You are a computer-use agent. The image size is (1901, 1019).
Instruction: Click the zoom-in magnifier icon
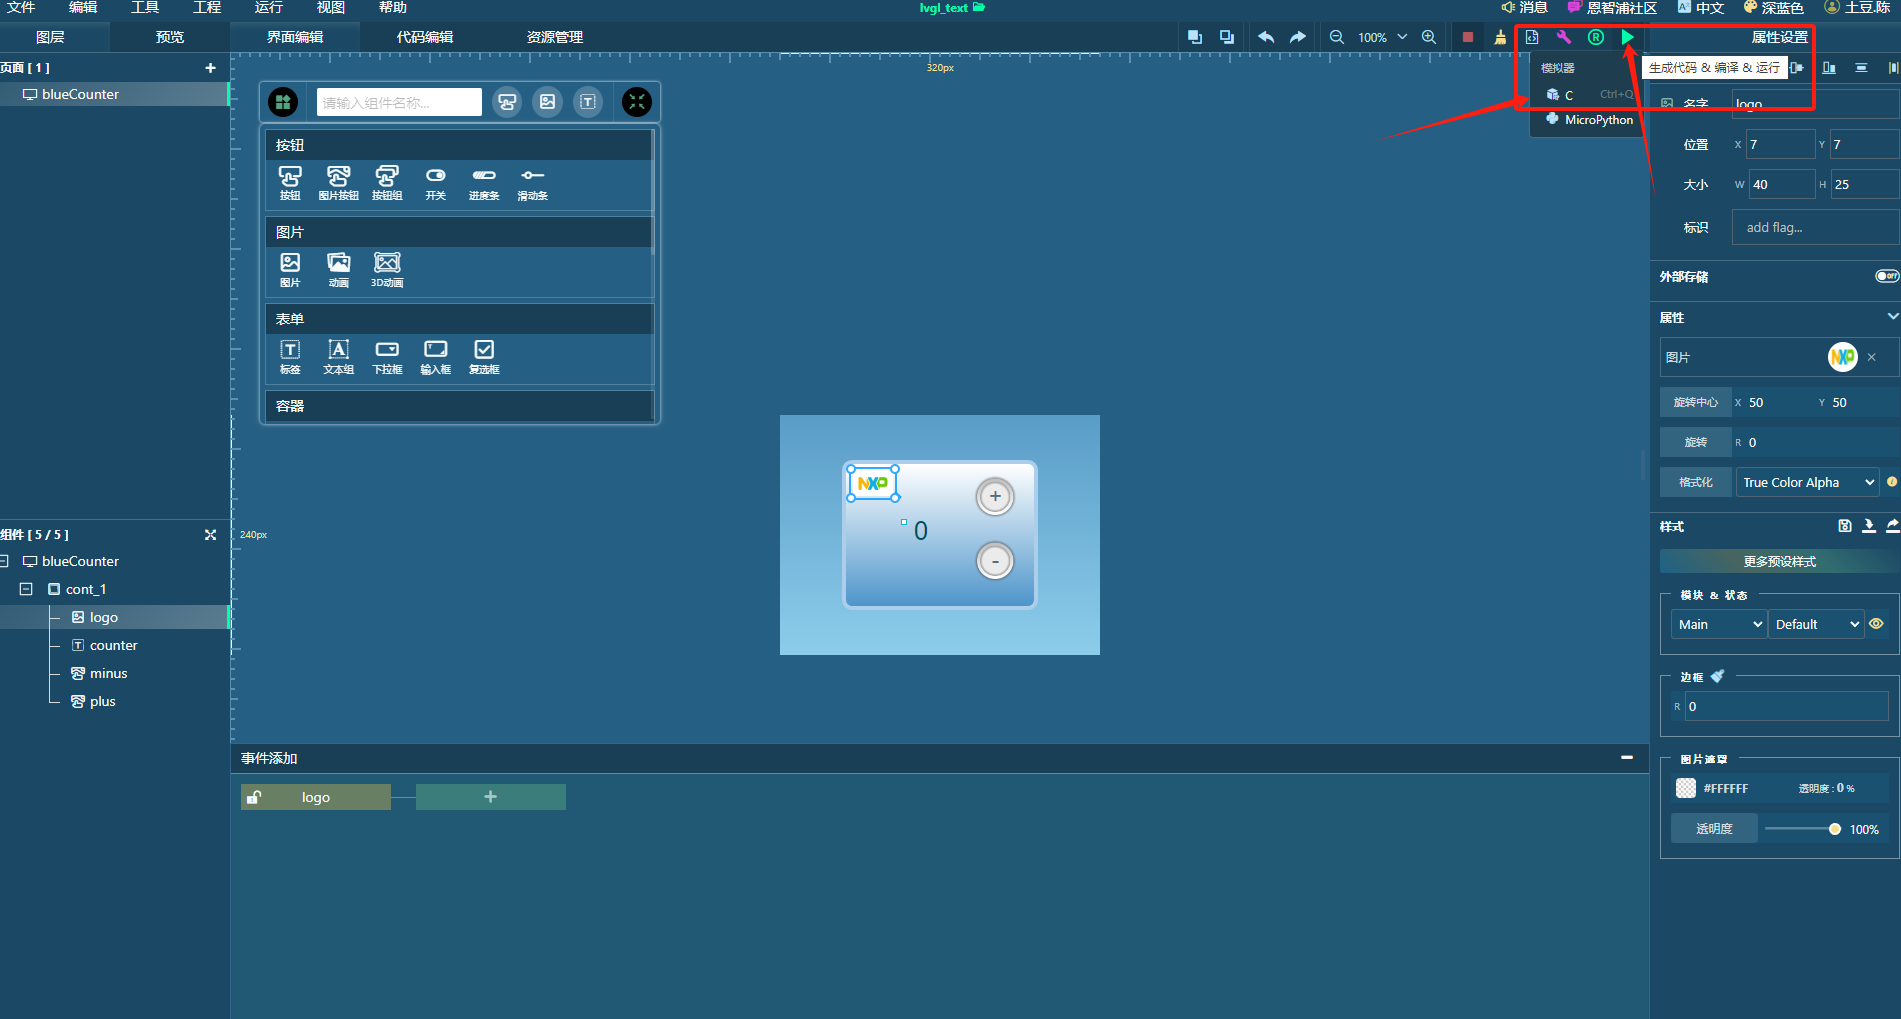click(x=1428, y=37)
